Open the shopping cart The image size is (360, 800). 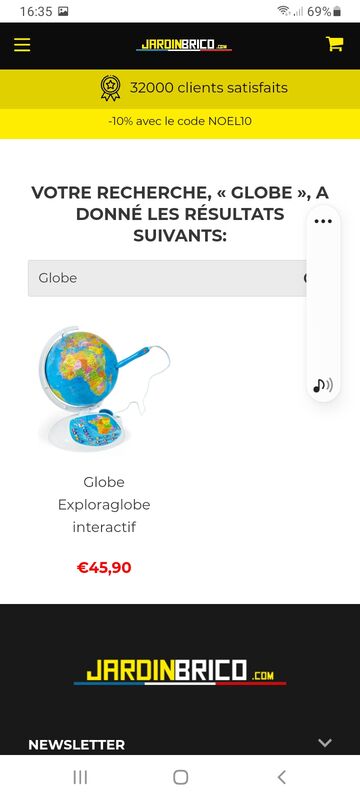pyautogui.click(x=335, y=44)
